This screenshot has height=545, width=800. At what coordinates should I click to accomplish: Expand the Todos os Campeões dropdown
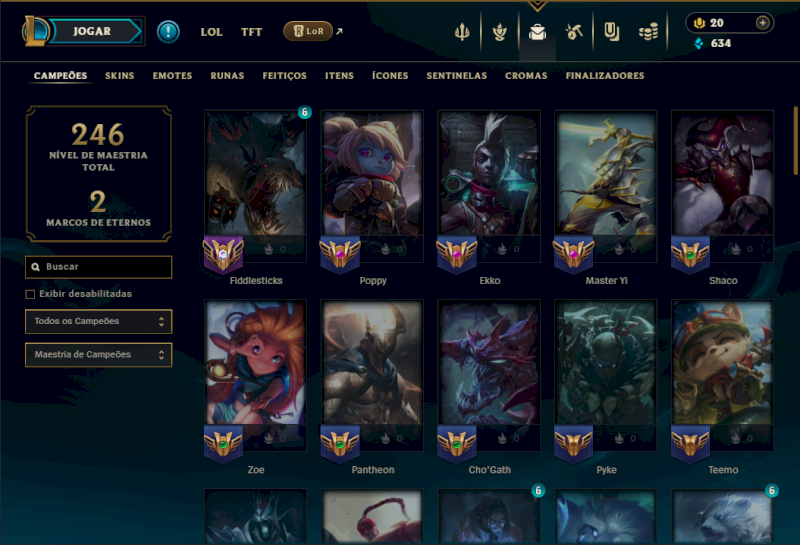[x=98, y=321]
